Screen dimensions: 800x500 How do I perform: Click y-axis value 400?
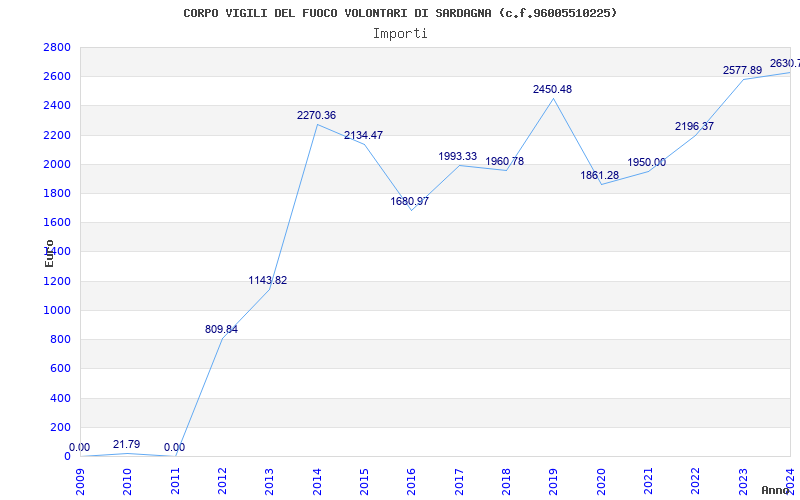point(61,398)
